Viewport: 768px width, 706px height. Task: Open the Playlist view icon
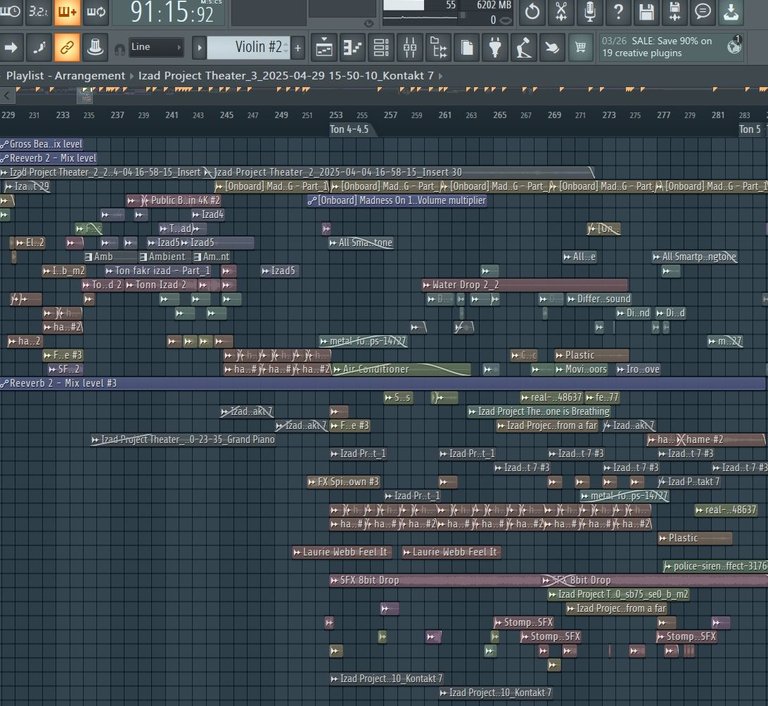(324, 48)
